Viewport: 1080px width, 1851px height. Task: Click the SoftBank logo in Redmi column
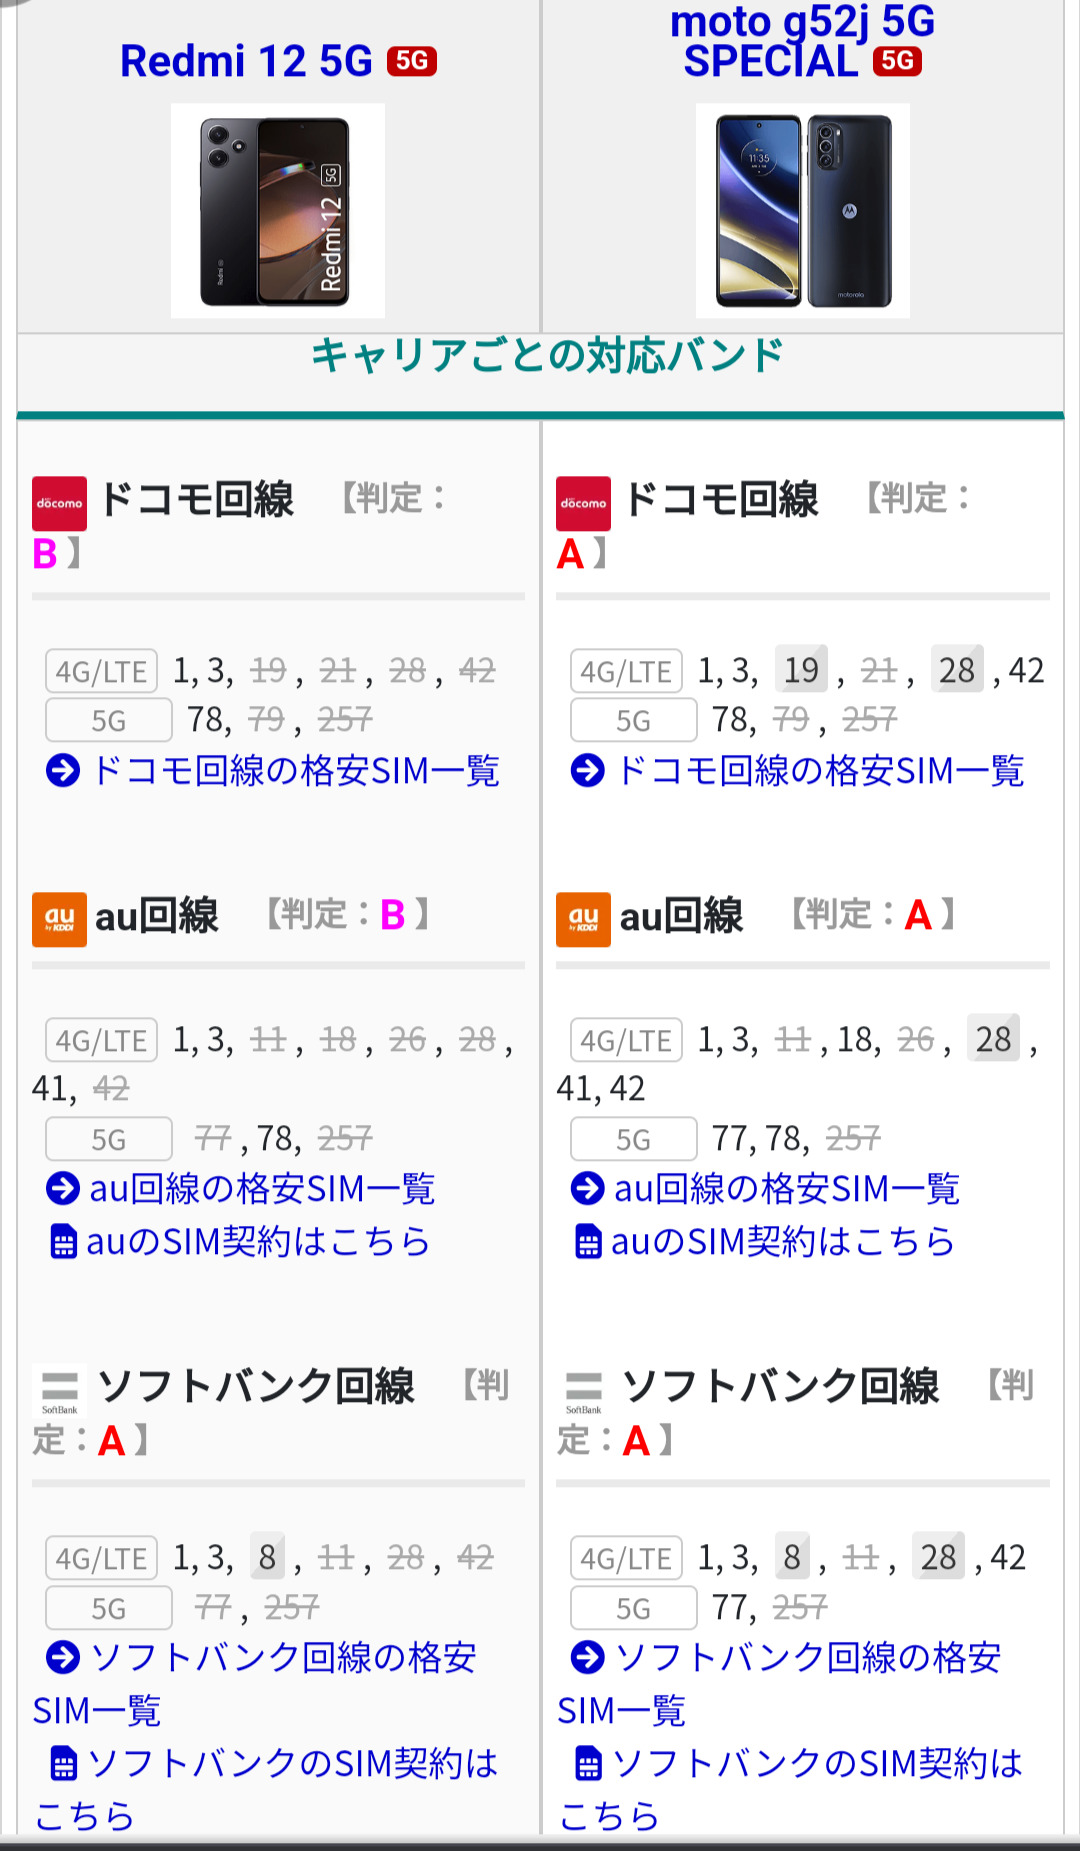59,1390
